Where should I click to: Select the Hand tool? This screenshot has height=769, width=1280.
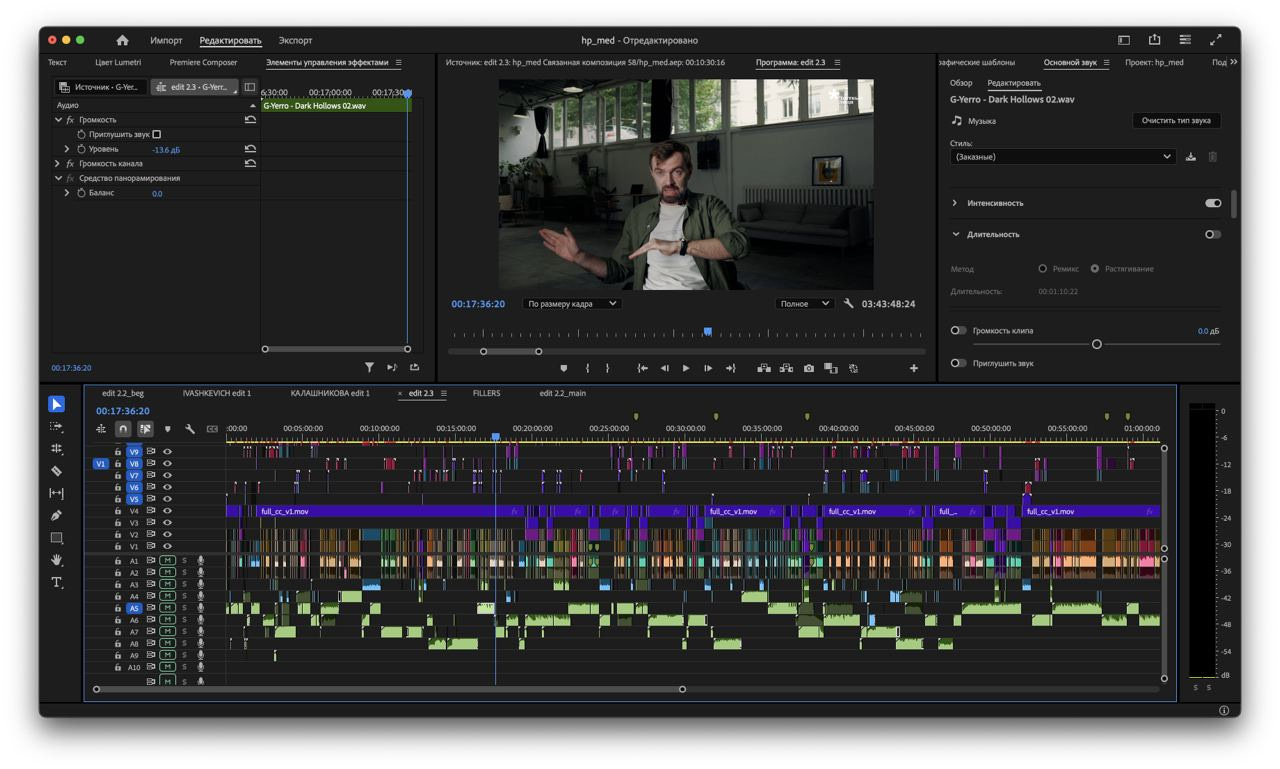pos(56,560)
